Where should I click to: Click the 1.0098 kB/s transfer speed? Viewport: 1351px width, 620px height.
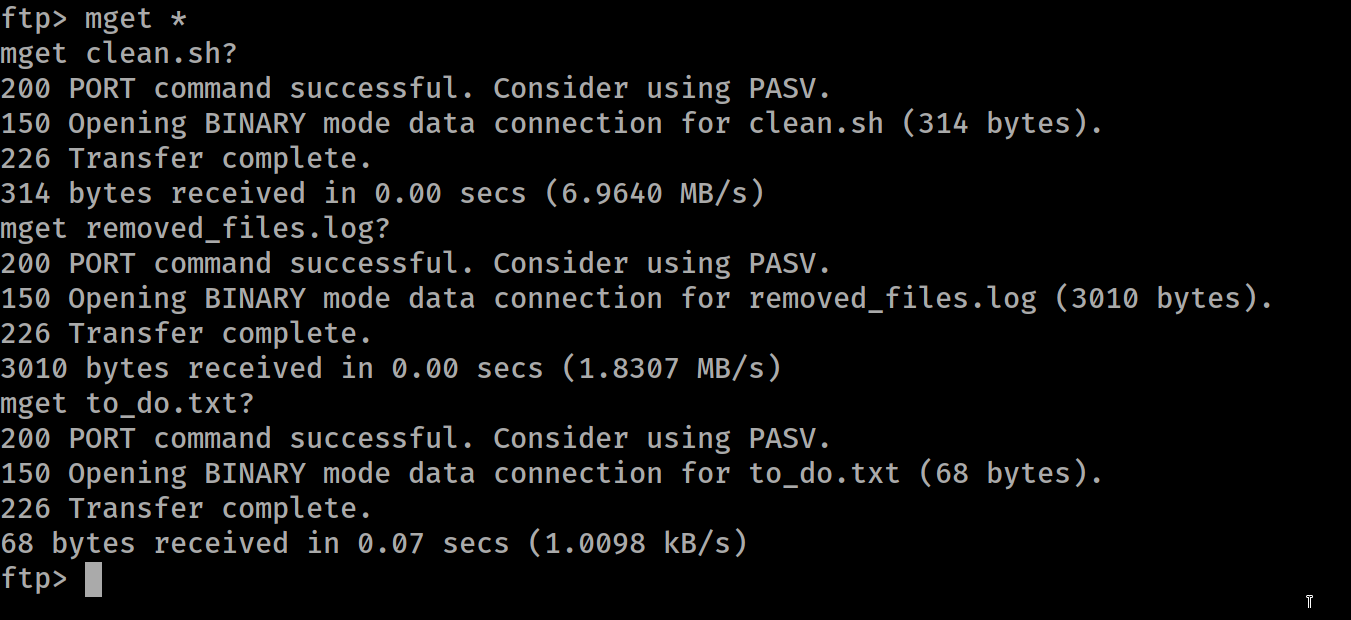tap(638, 543)
